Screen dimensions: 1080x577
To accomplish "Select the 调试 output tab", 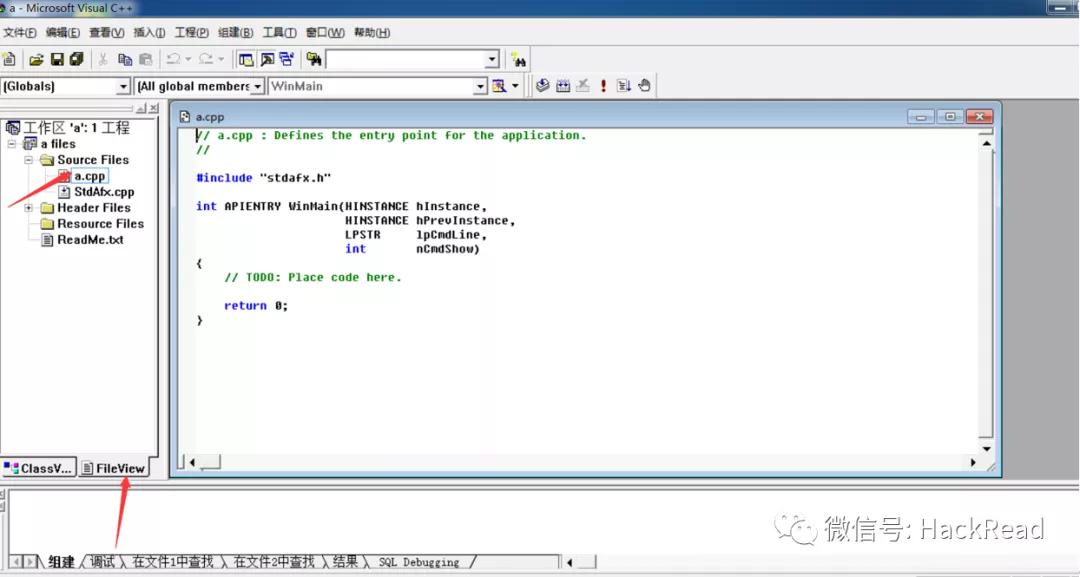I will tap(102, 561).
